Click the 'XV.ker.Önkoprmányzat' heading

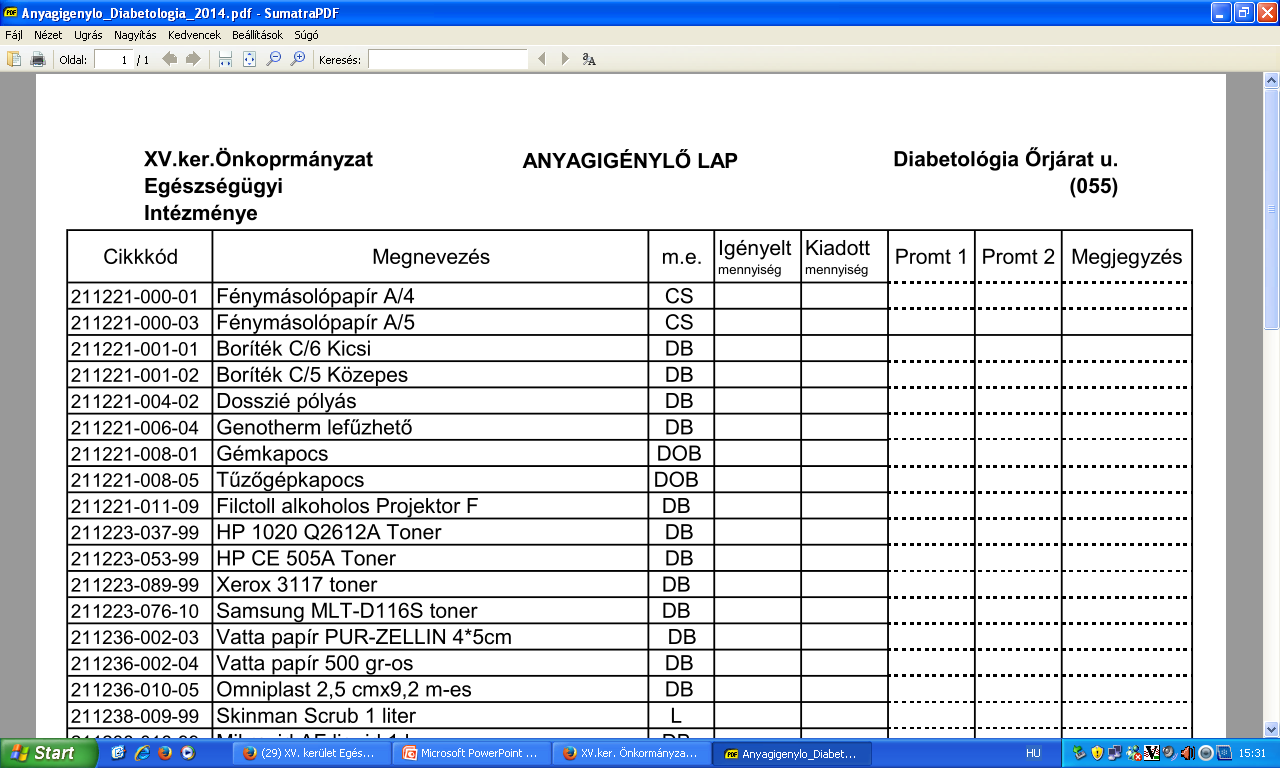click(x=259, y=160)
